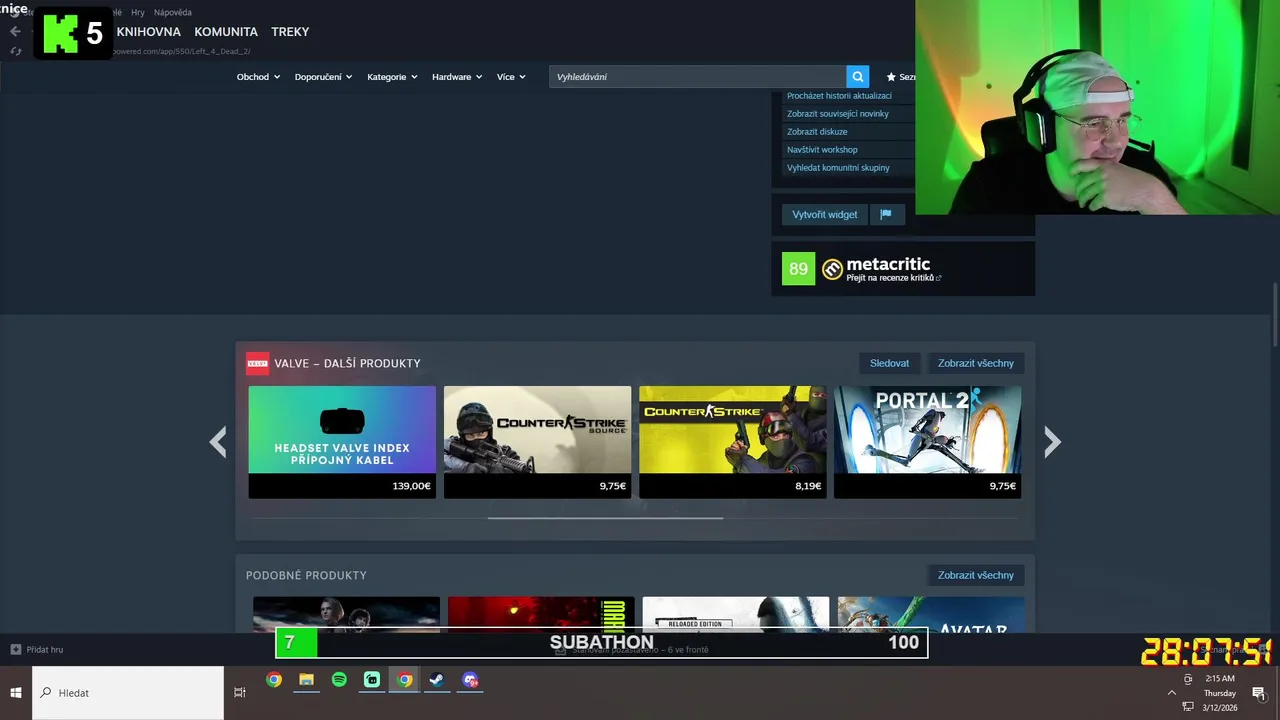This screenshot has width=1280, height=720.
Task: Open Procházet historii aktualizací link
Action: [x=839, y=96]
